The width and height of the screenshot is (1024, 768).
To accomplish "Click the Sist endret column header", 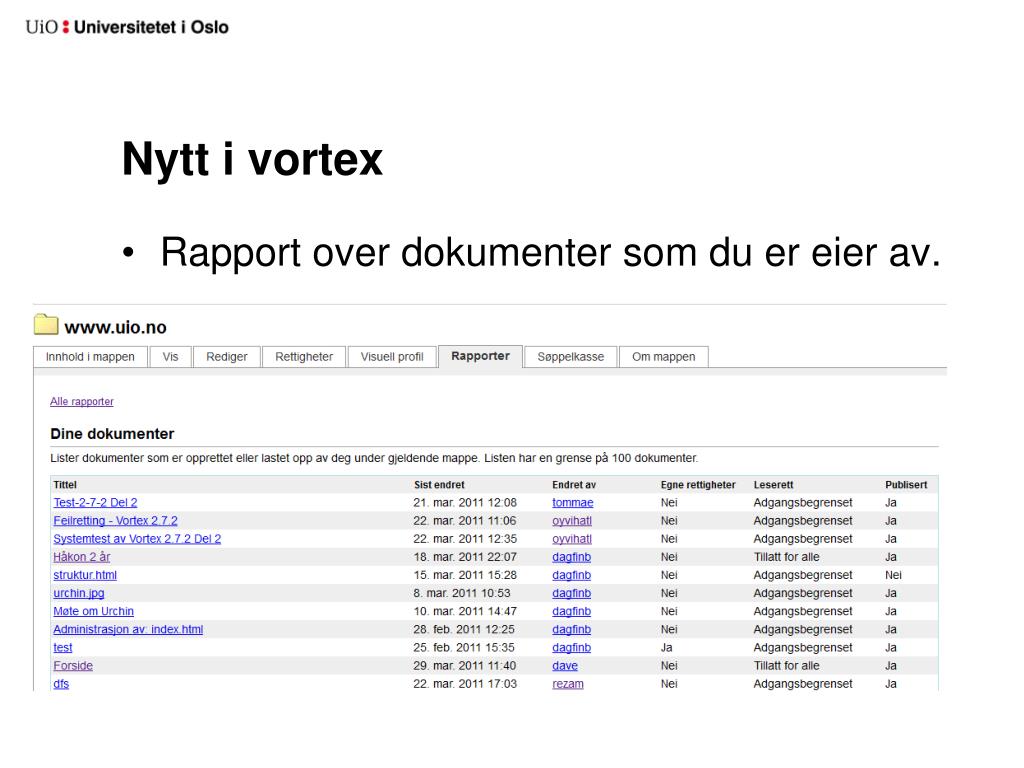I will pyautogui.click(x=440, y=485).
